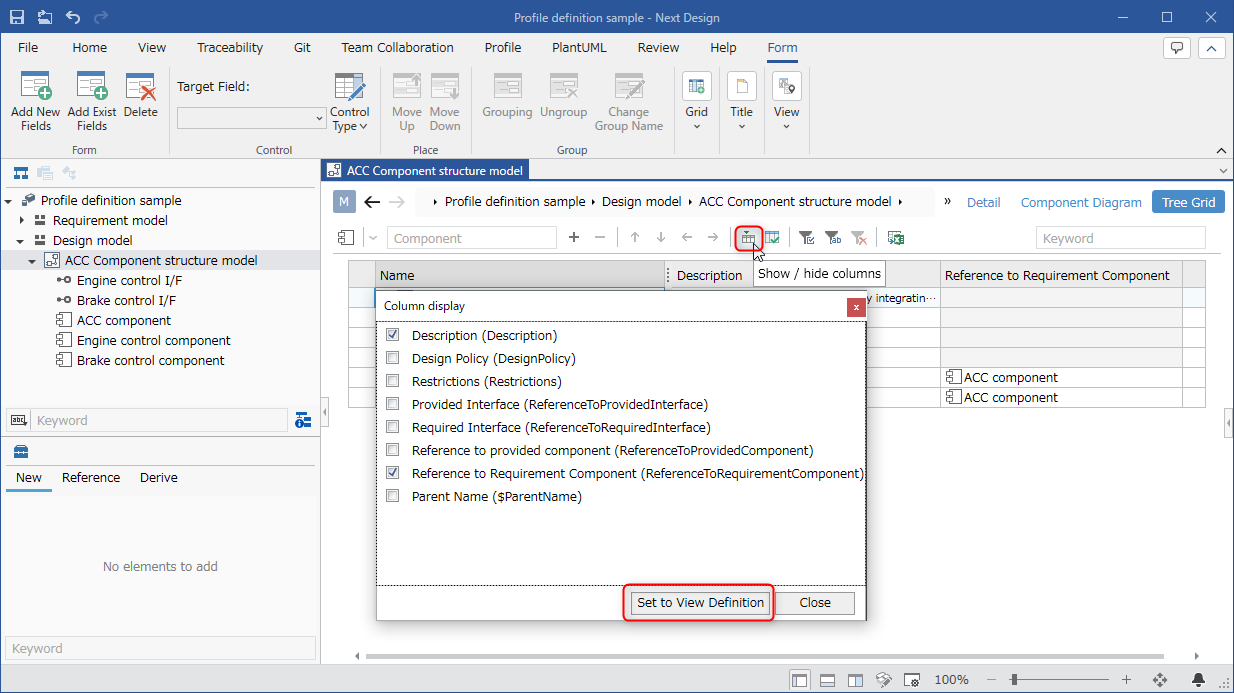Check the Restrictions checkbox
The image size is (1234, 693).
pos(393,381)
